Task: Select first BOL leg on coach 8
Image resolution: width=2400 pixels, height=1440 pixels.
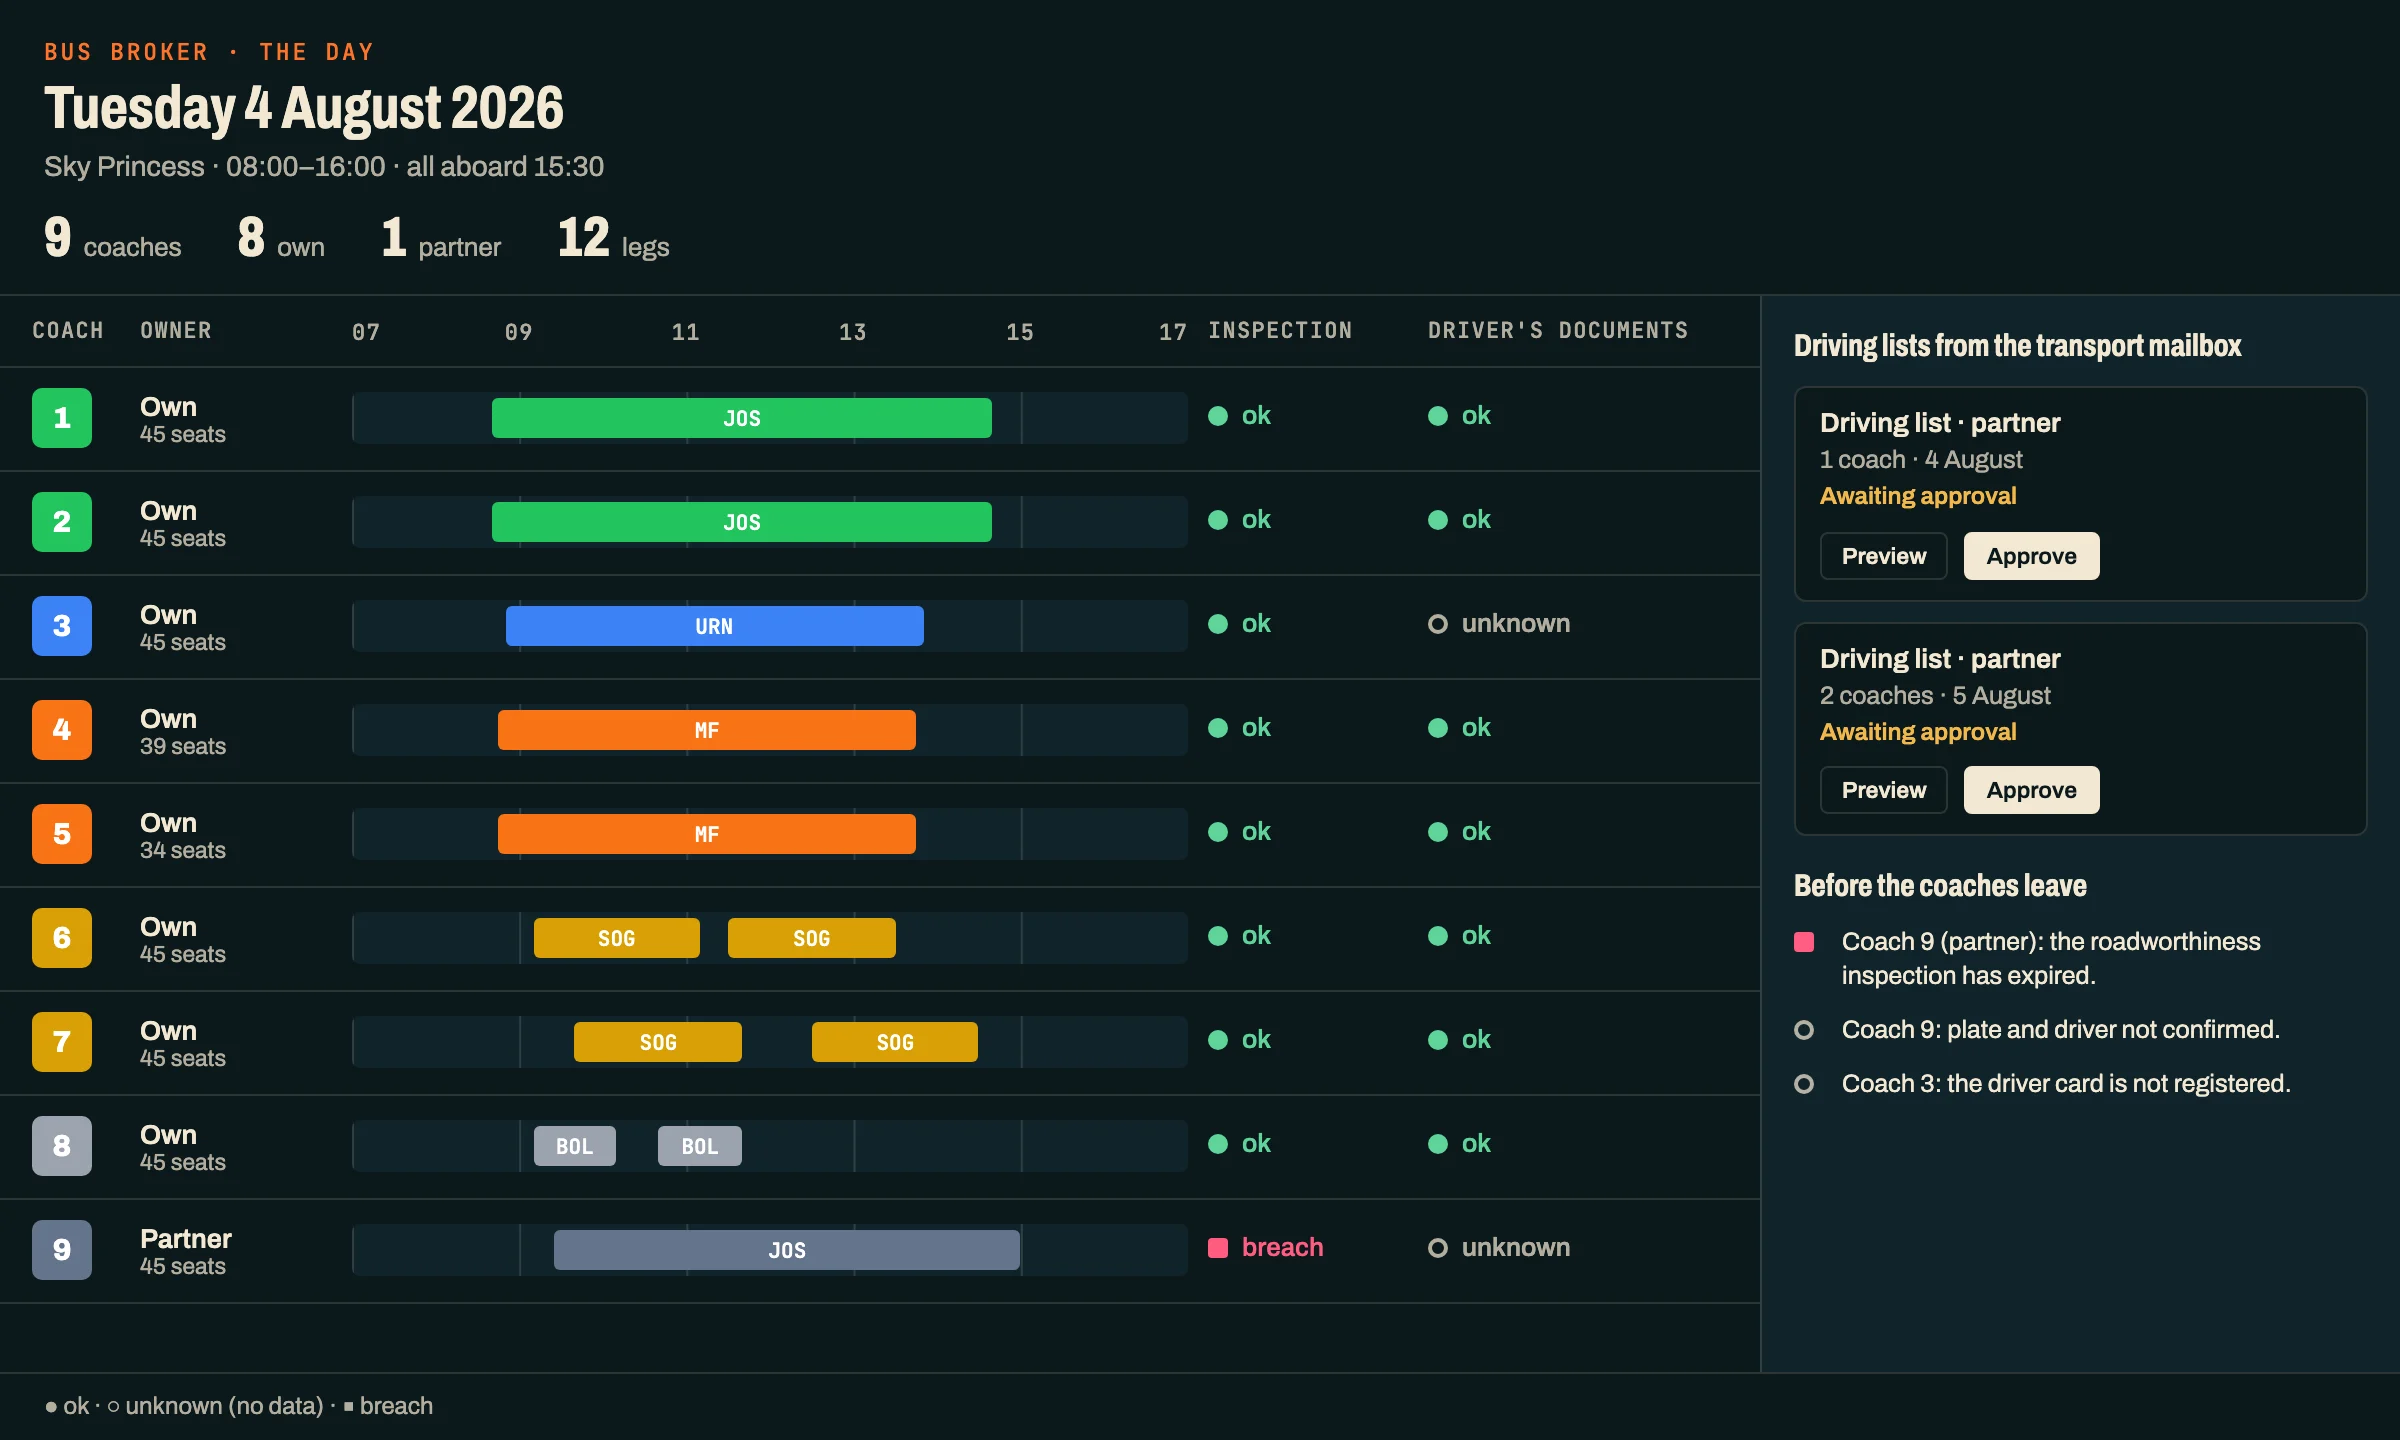Action: (x=575, y=1146)
